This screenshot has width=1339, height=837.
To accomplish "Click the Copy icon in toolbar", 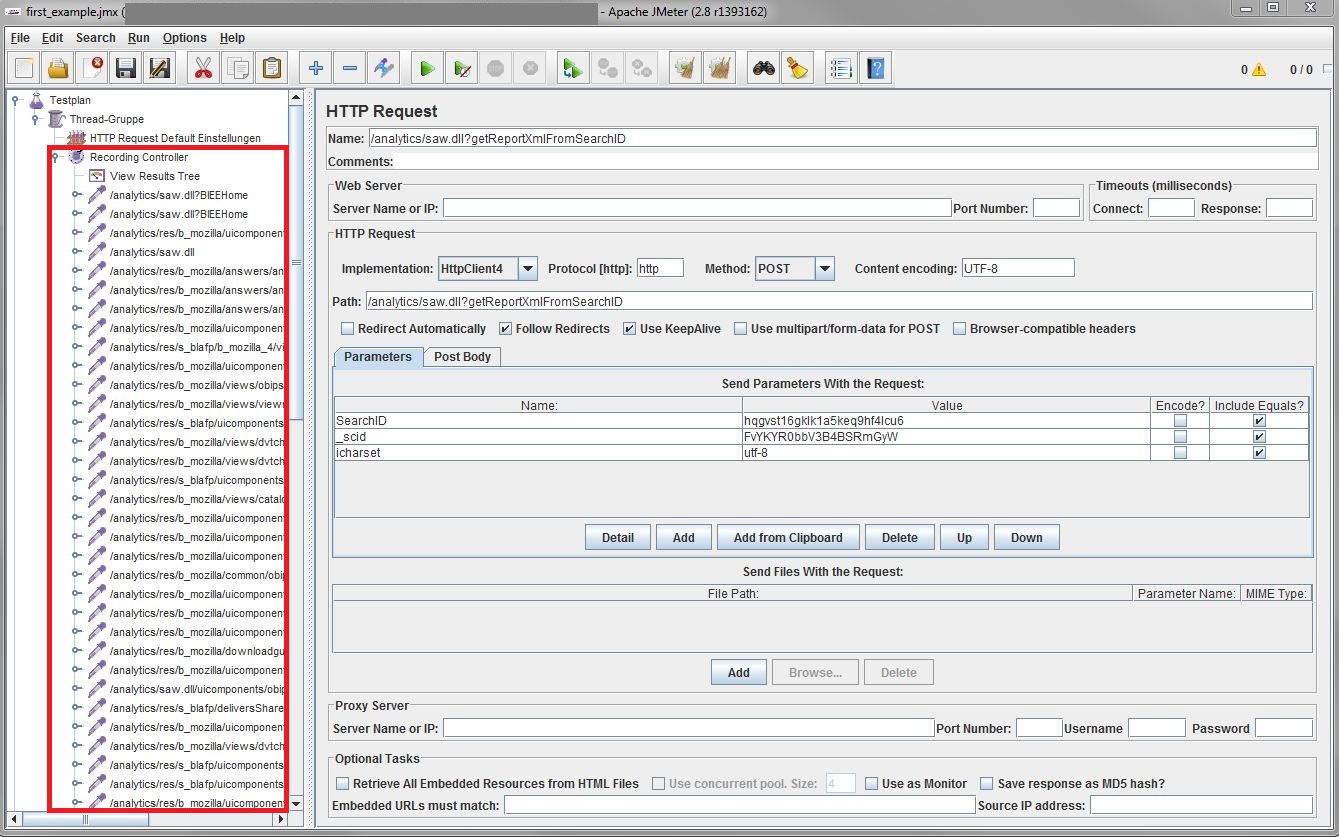I will (238, 69).
